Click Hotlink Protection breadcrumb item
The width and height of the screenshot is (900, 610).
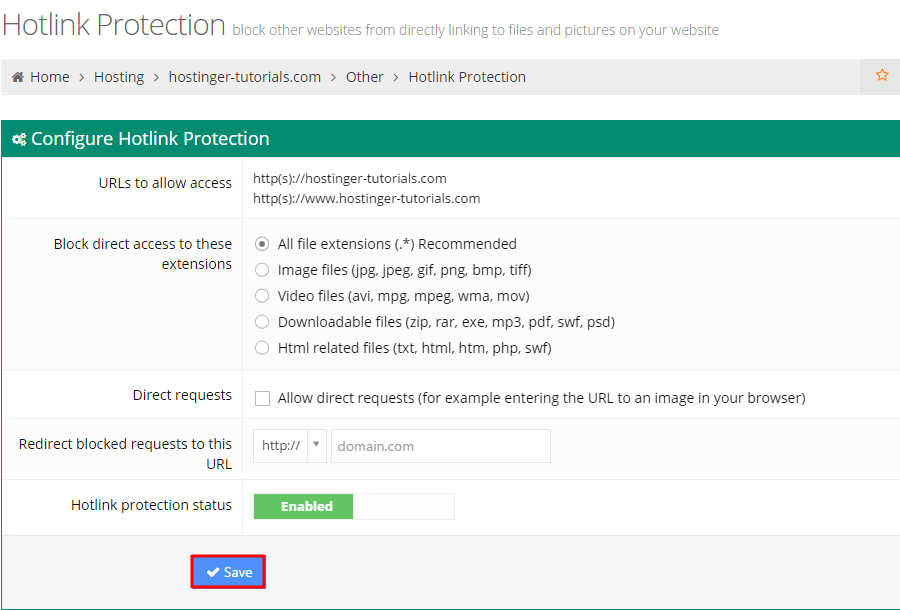[x=467, y=77]
